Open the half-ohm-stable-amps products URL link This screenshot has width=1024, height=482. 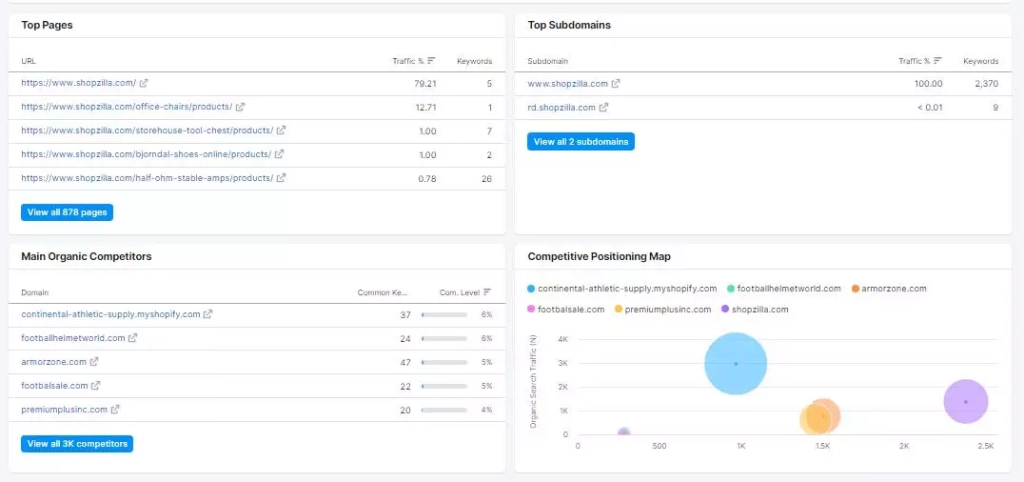[x=147, y=178]
